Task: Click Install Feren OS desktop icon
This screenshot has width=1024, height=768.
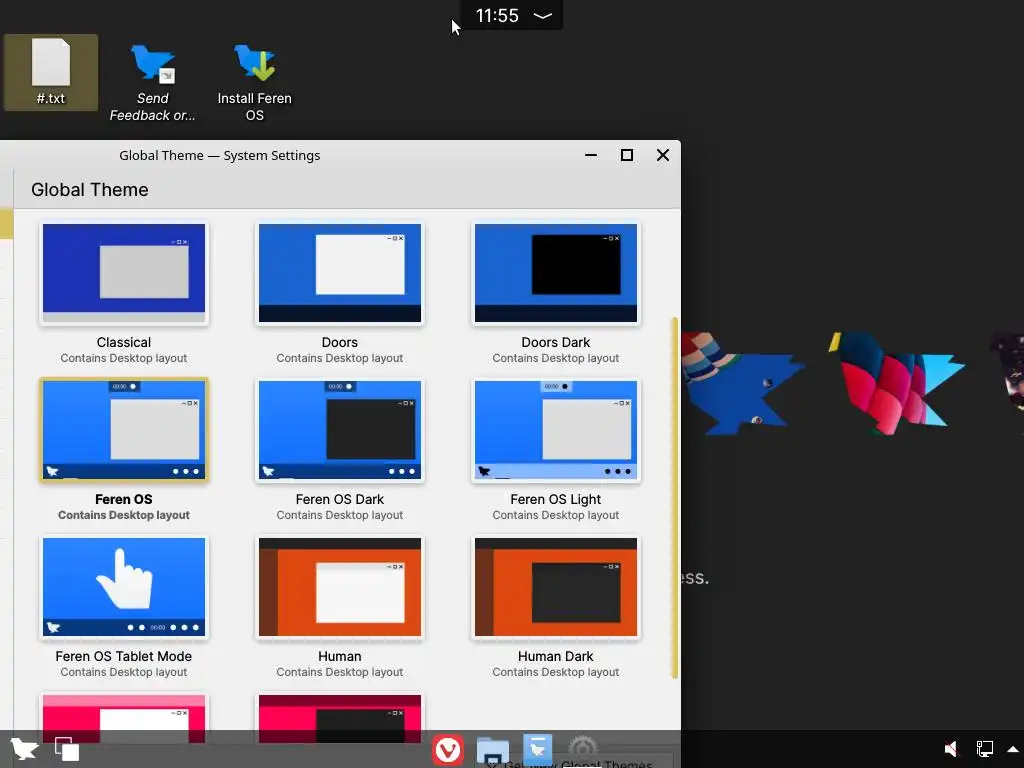Action: (255, 82)
